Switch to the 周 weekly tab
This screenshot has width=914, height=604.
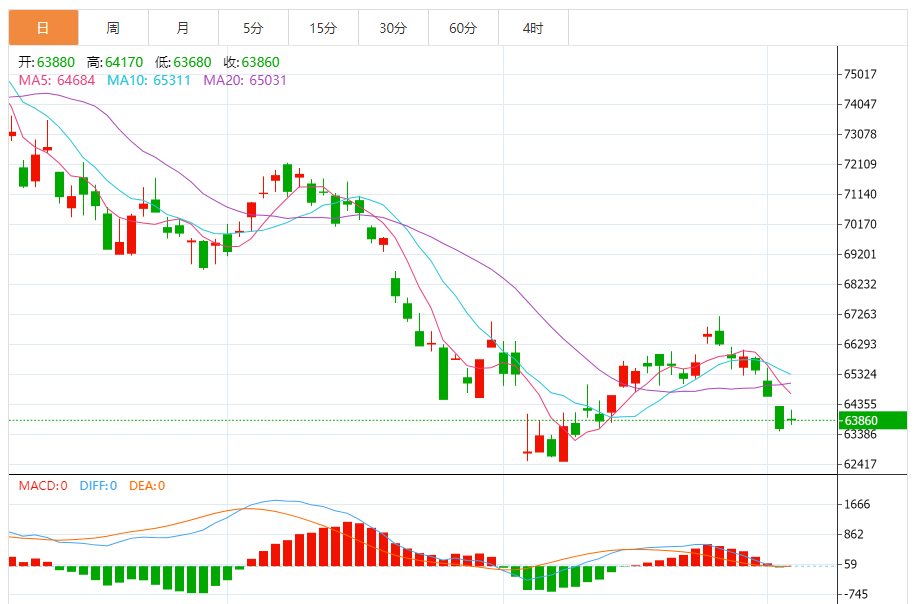click(113, 27)
